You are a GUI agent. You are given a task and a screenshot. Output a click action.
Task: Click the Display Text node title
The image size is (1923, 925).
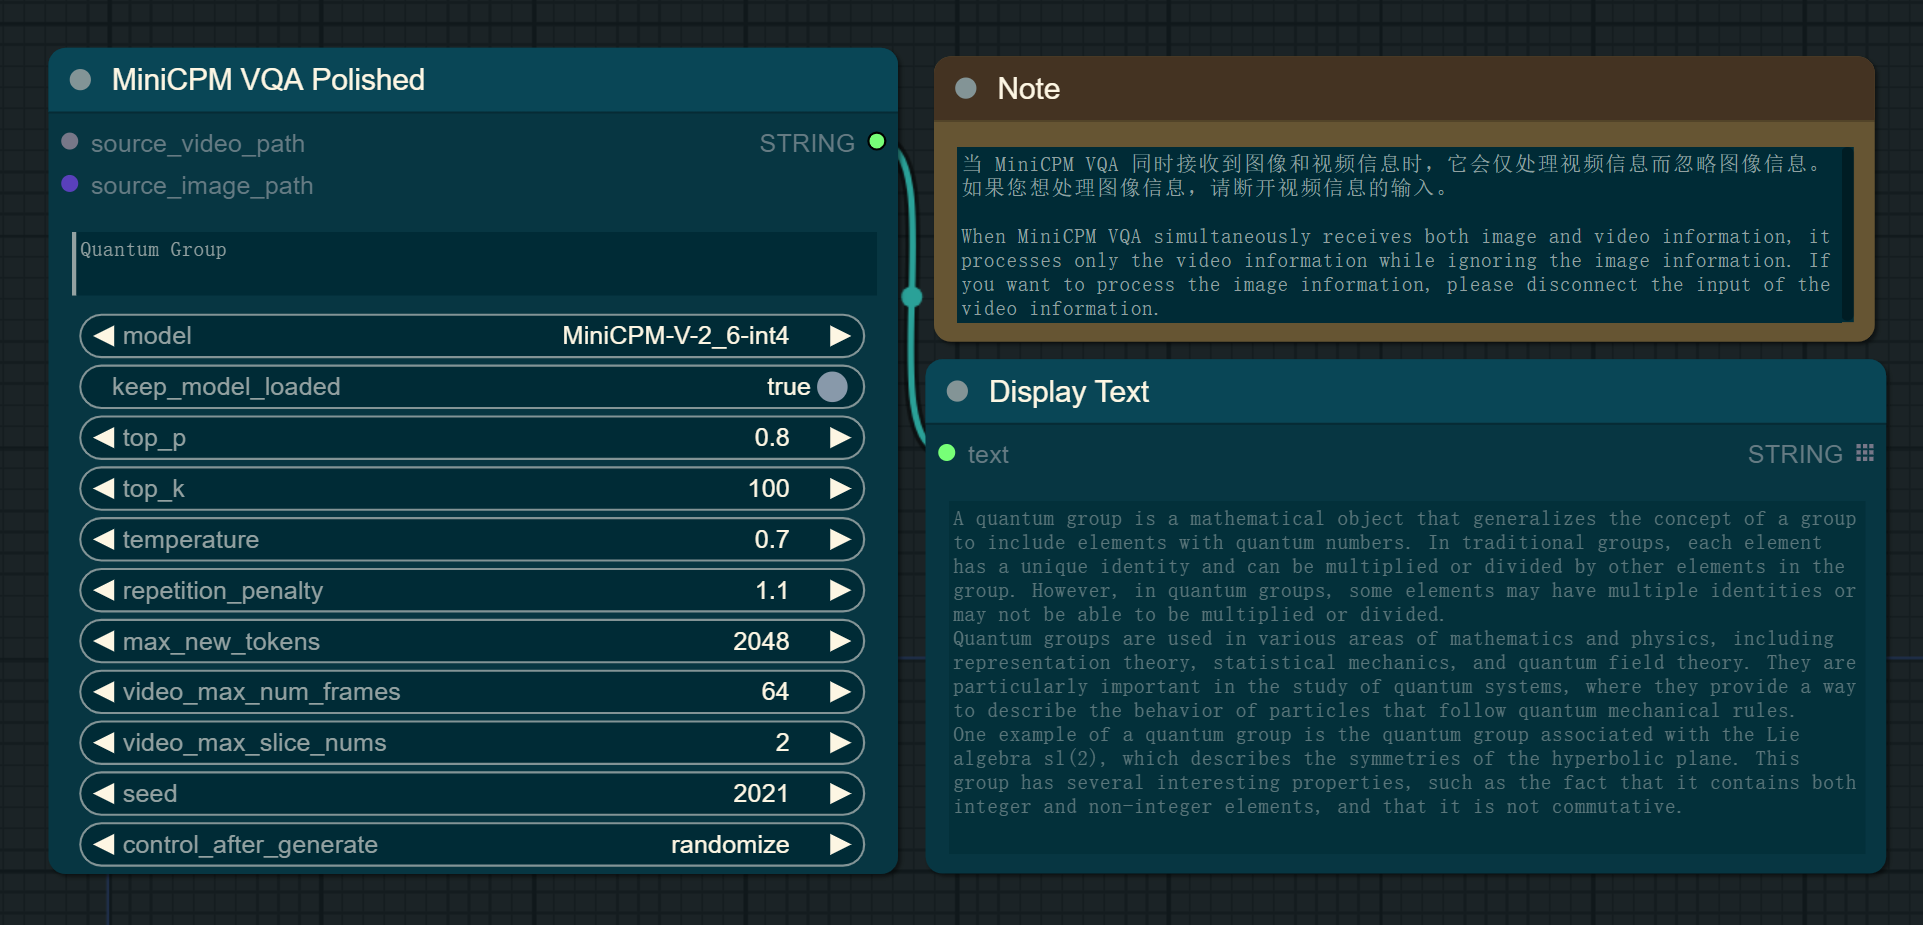click(1069, 392)
